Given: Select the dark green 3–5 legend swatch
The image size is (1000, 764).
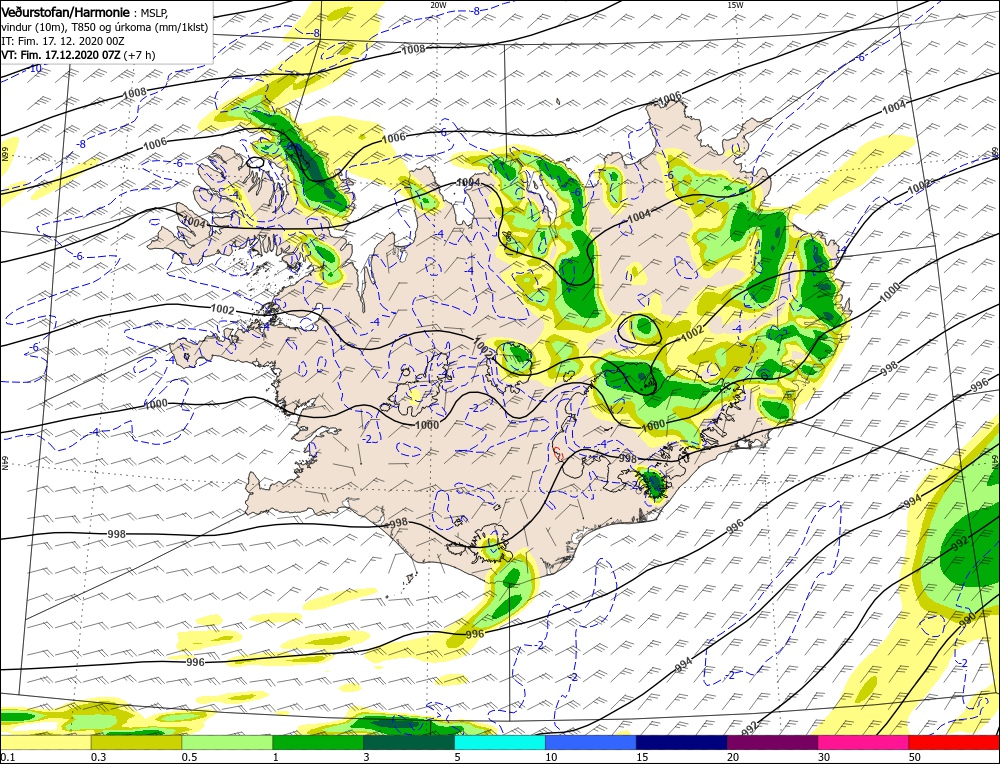Looking at the screenshot, I should (x=409, y=742).
